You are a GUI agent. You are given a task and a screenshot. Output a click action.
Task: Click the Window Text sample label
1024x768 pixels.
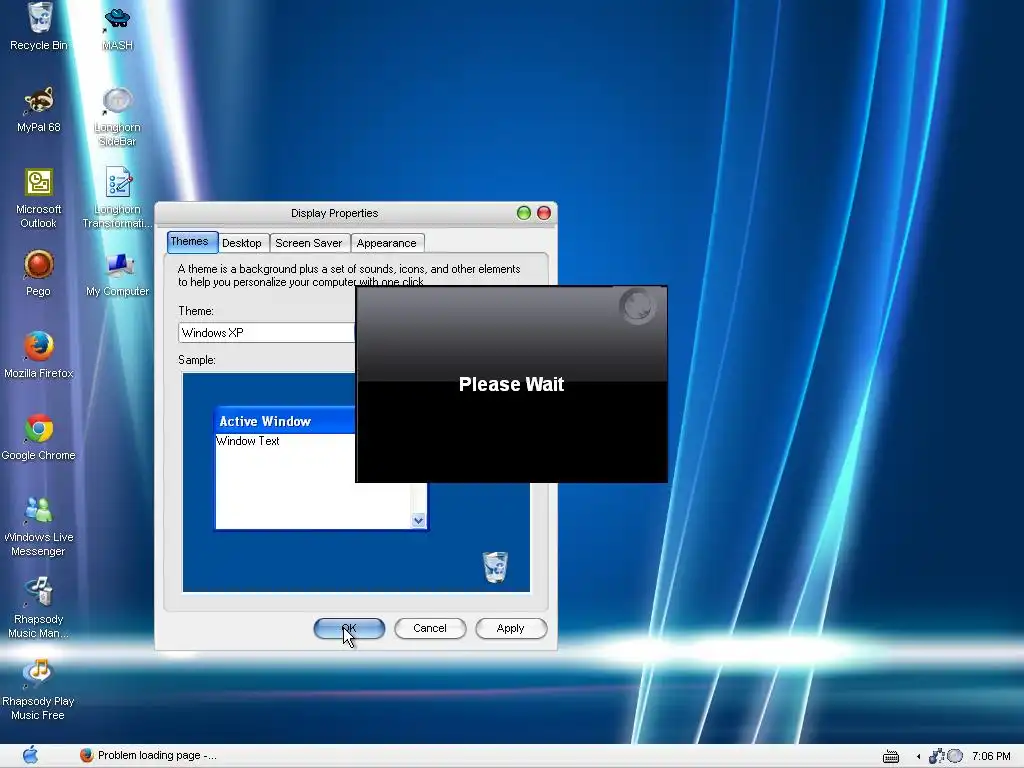click(x=248, y=441)
